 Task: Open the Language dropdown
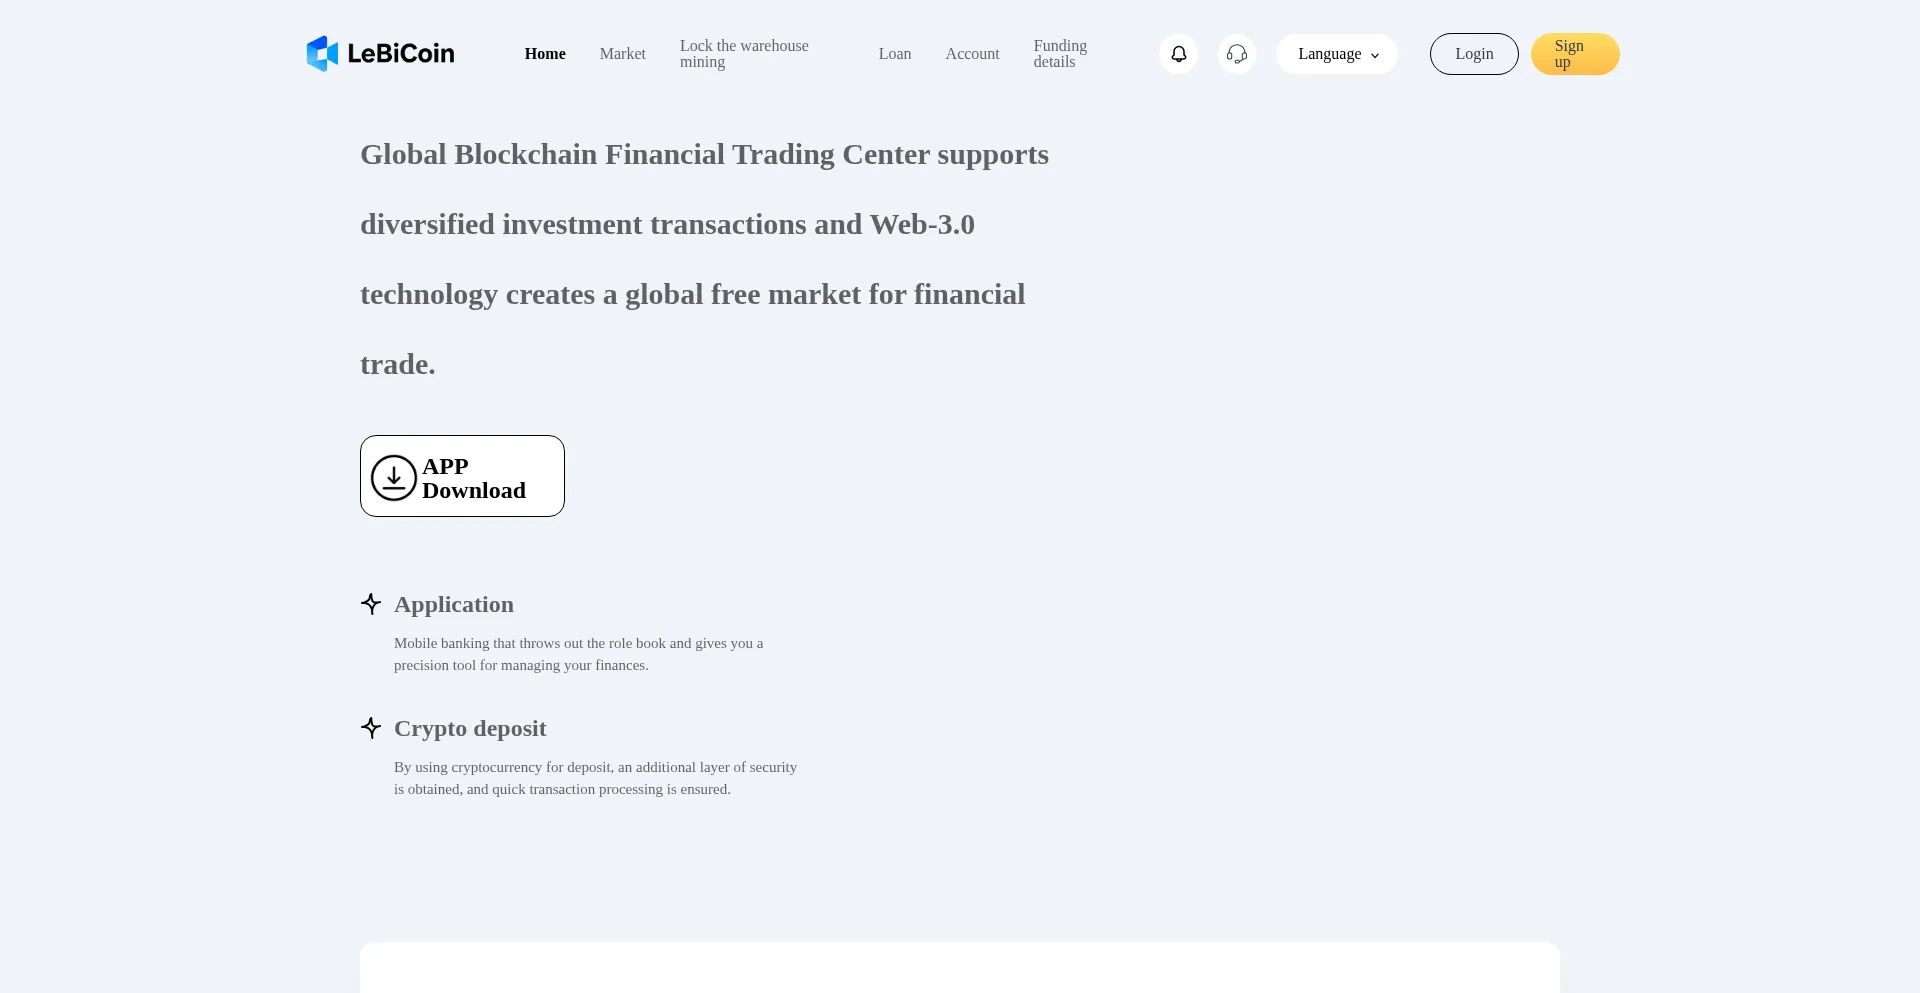click(1336, 54)
